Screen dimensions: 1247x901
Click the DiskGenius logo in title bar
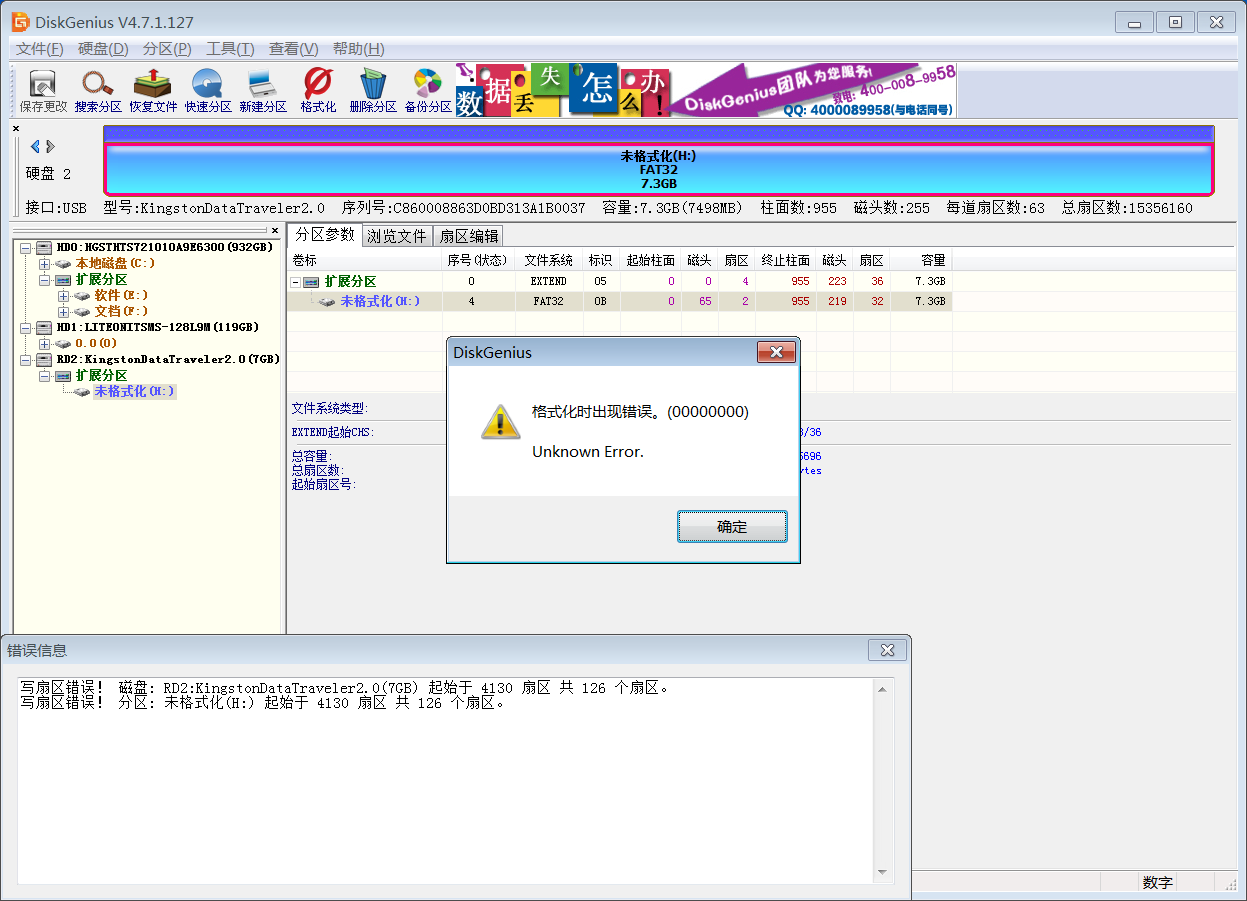[20, 22]
